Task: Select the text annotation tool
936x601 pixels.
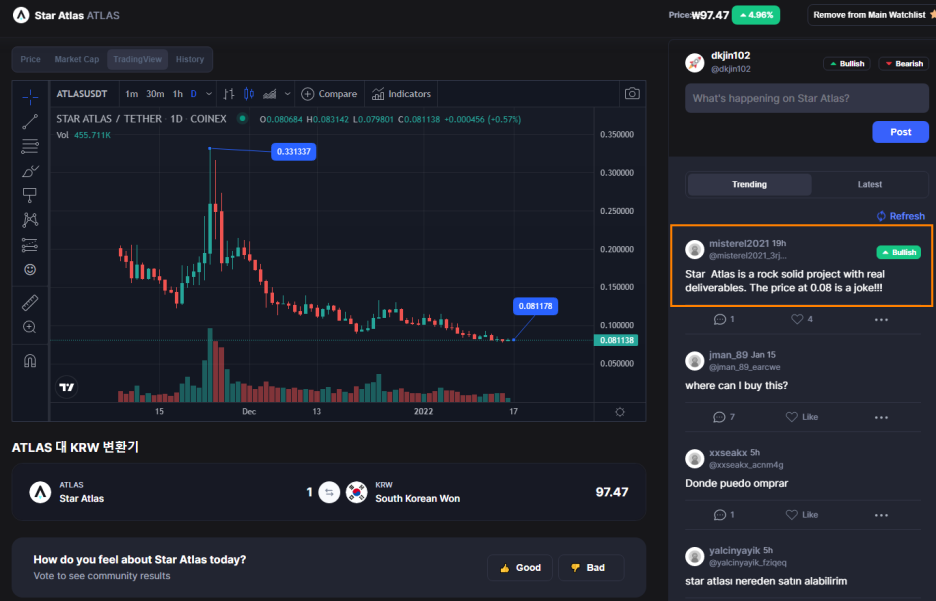Action: click(x=29, y=195)
